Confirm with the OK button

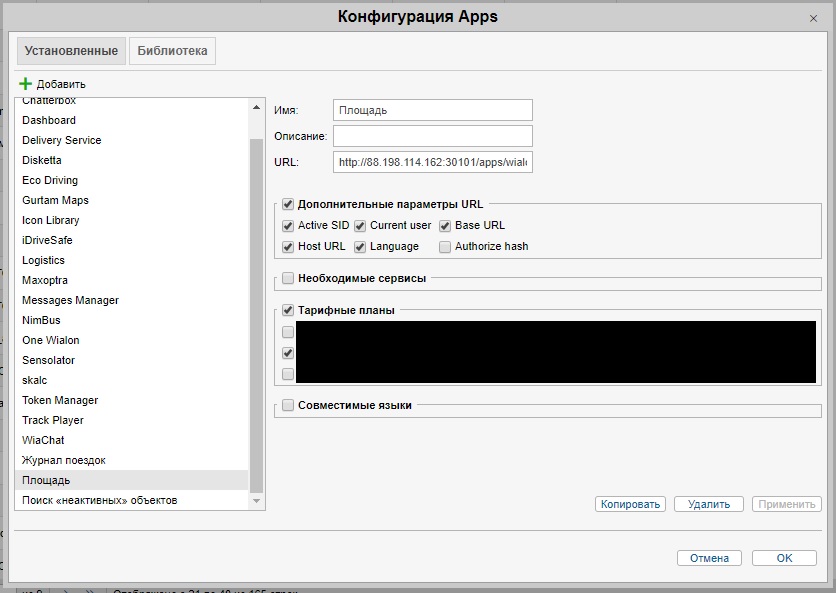(x=784, y=558)
